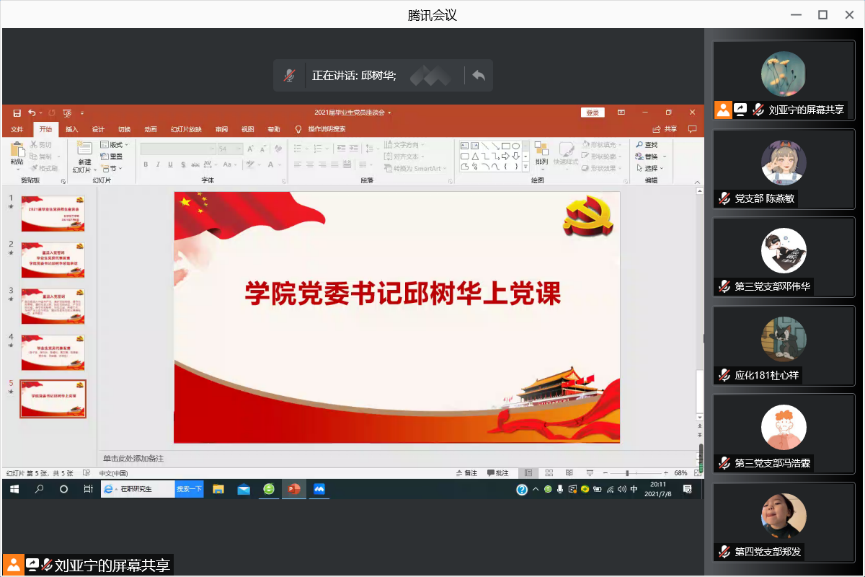This screenshot has height=577, width=865.
Task: Click the undo arrow in PowerPoint's title bar
Action: pyautogui.click(x=32, y=113)
